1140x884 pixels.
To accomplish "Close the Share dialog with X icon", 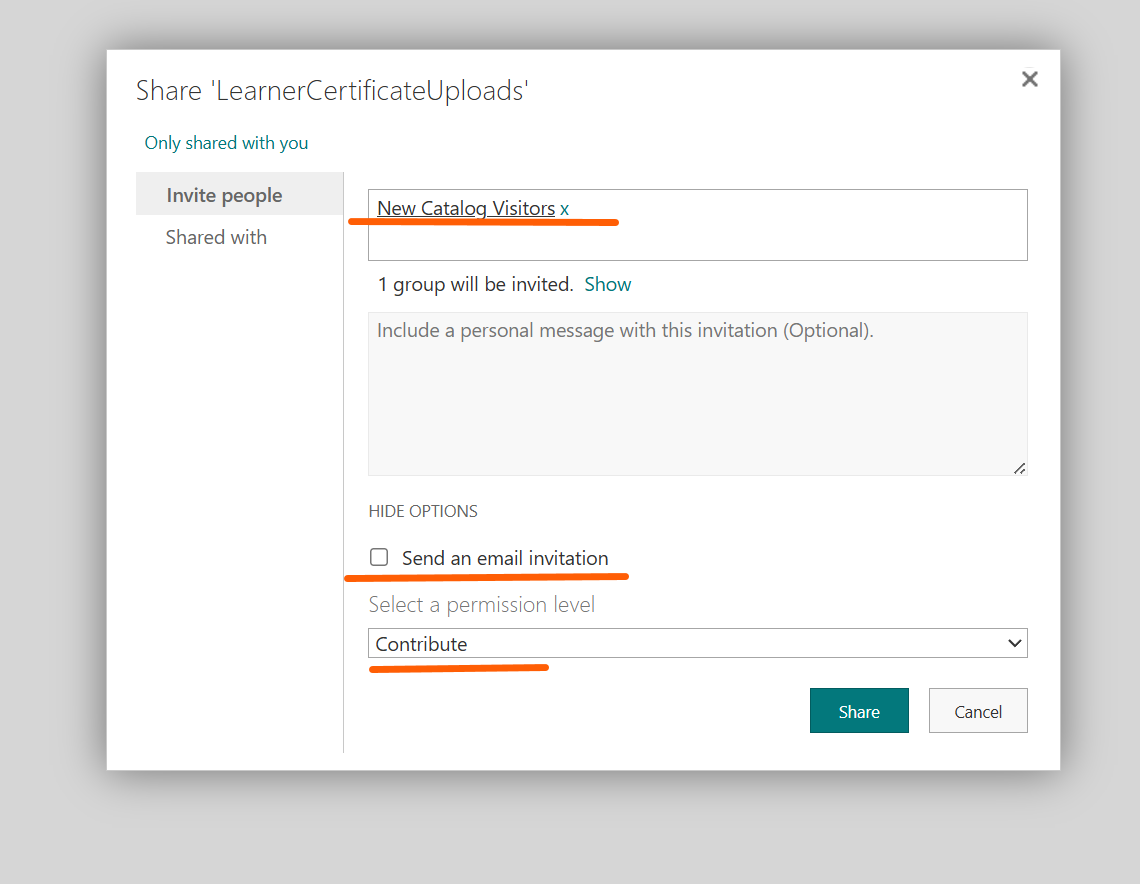I will point(1029,79).
